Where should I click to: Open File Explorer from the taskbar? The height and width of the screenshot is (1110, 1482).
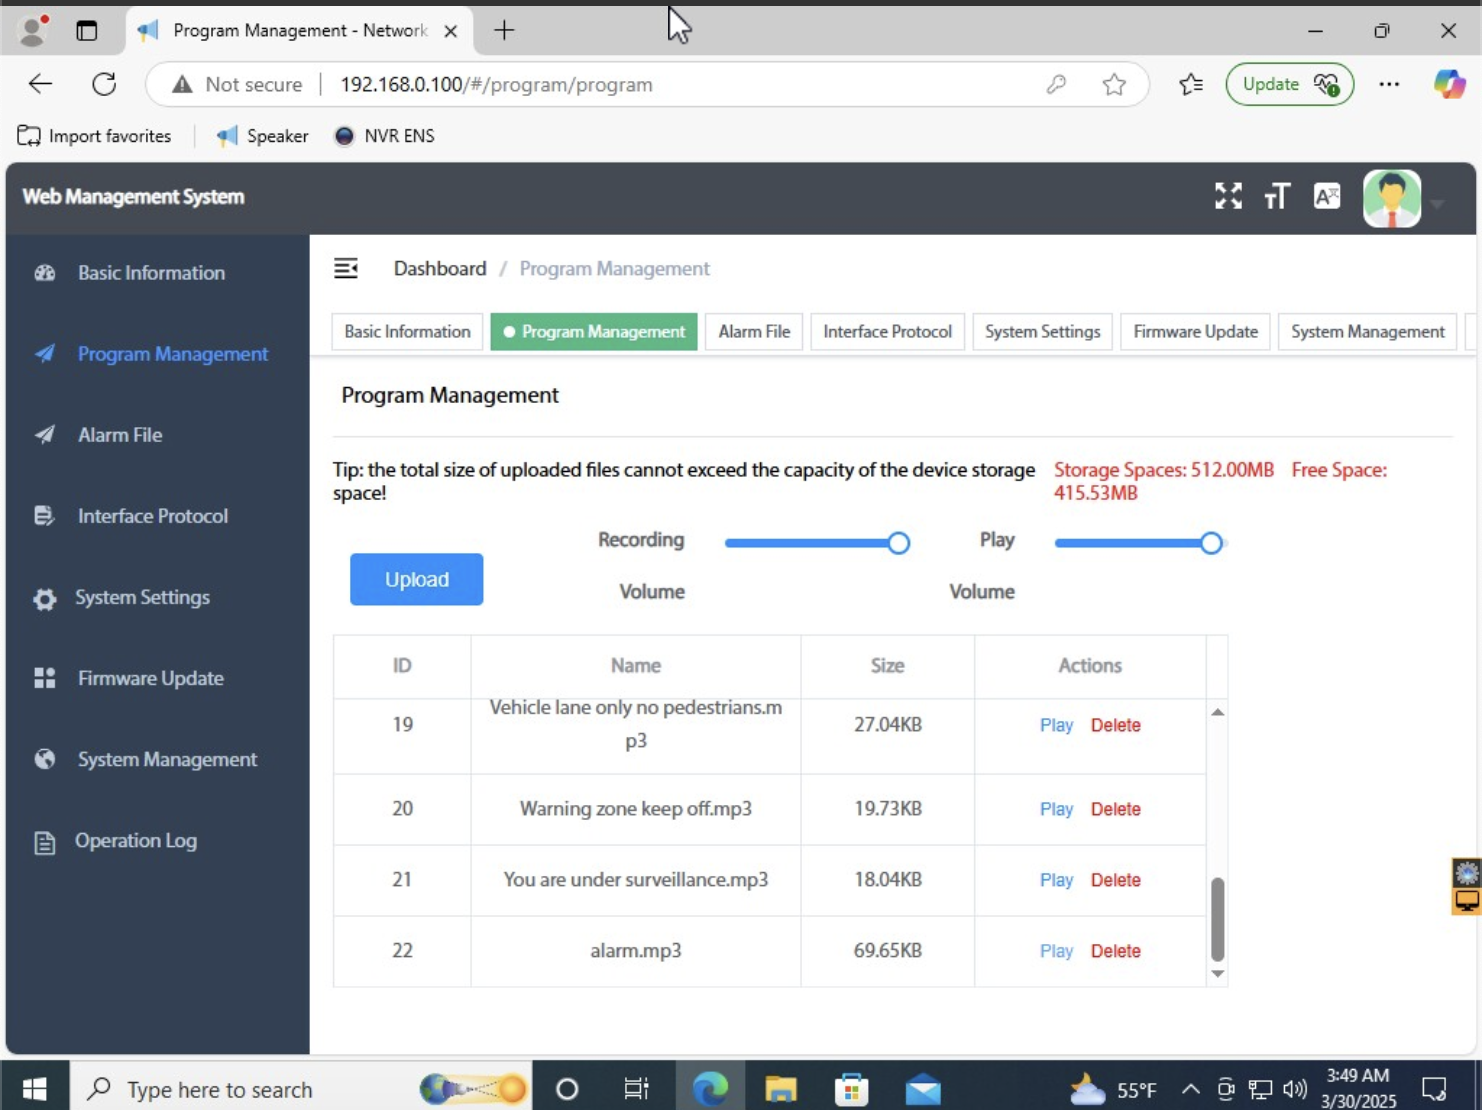(780, 1088)
